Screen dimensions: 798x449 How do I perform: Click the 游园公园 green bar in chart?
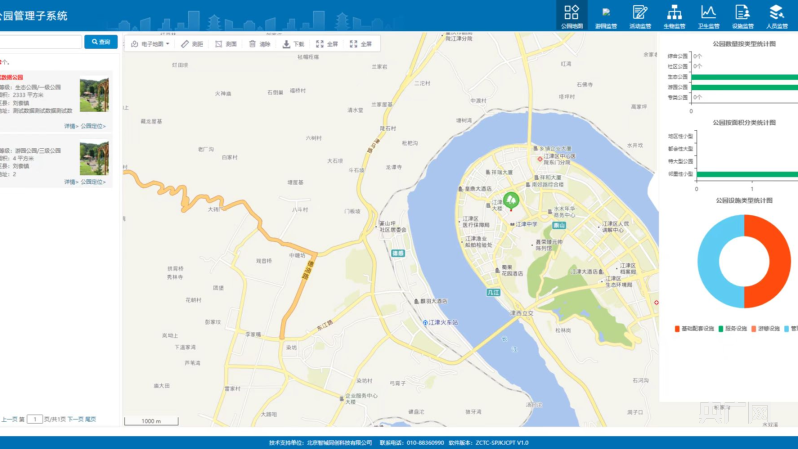pos(745,88)
